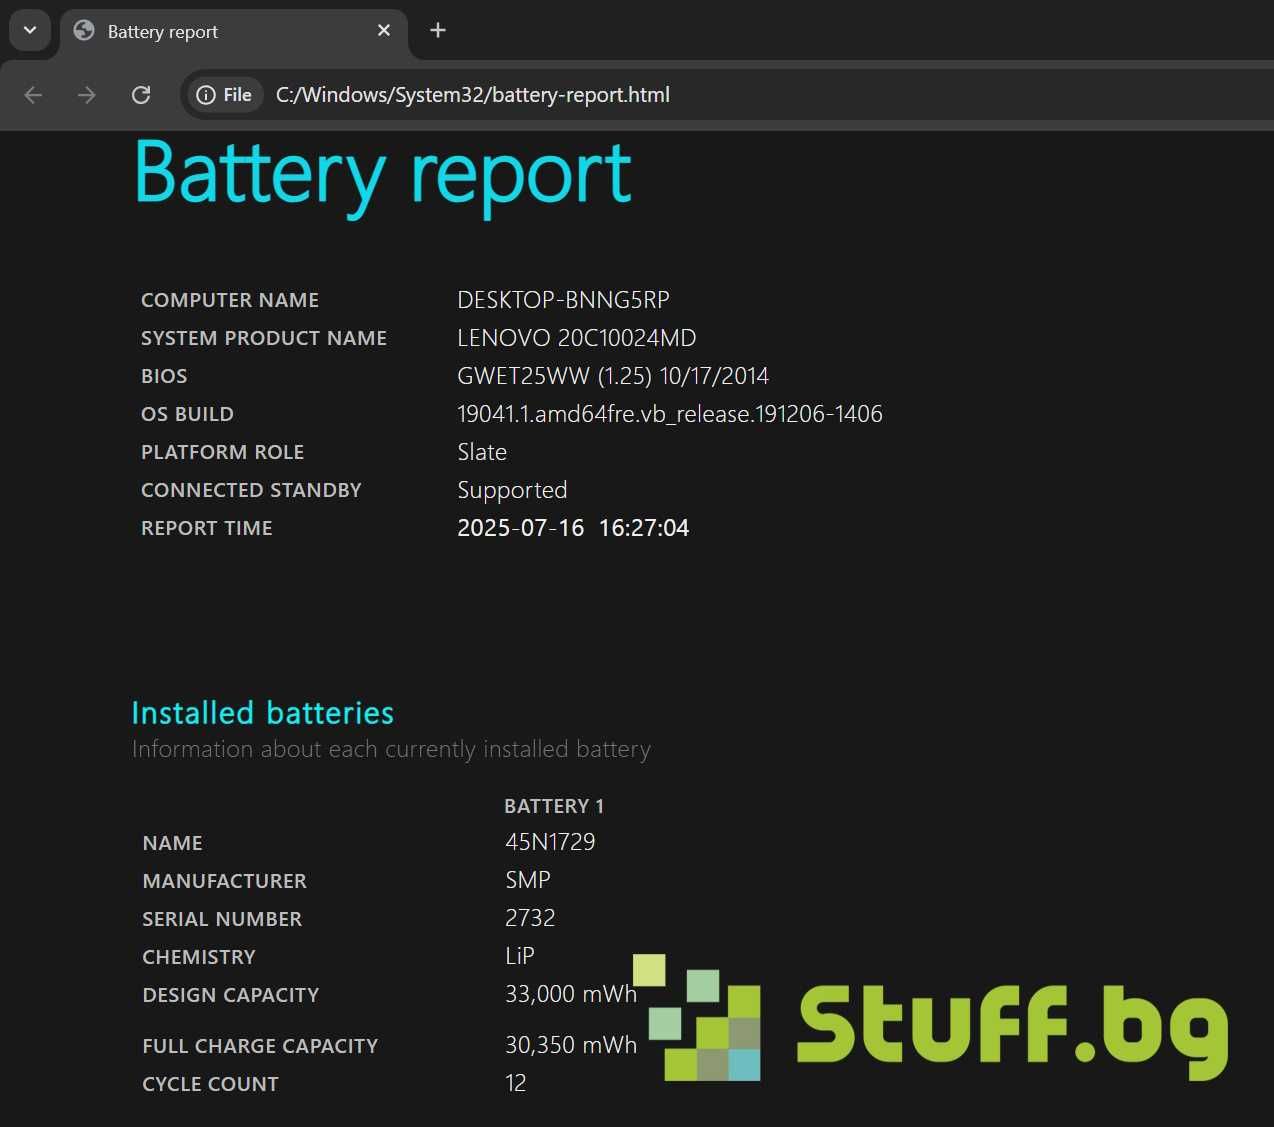Select the BATTERY 1 column header

point(554,806)
